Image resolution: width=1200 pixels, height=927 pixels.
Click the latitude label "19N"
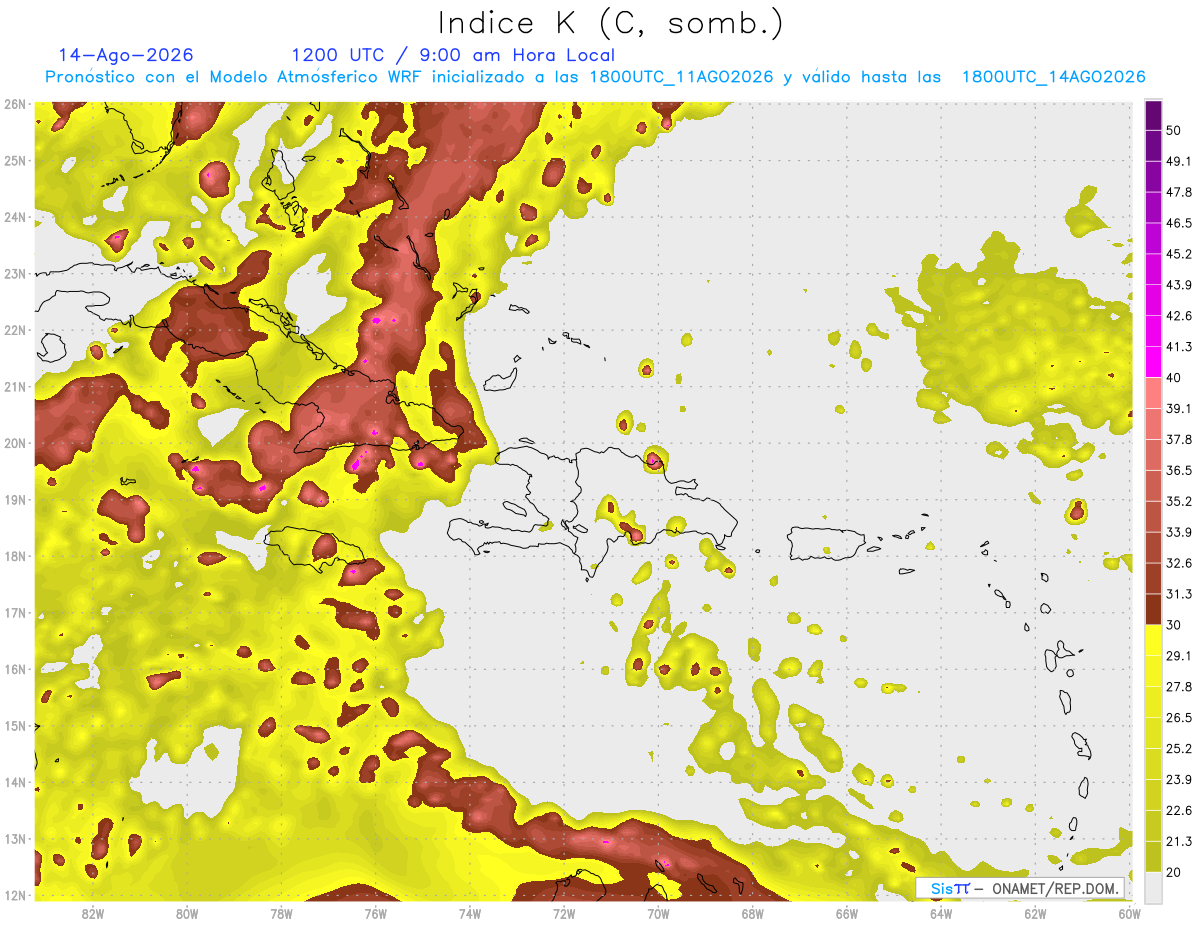coord(14,500)
